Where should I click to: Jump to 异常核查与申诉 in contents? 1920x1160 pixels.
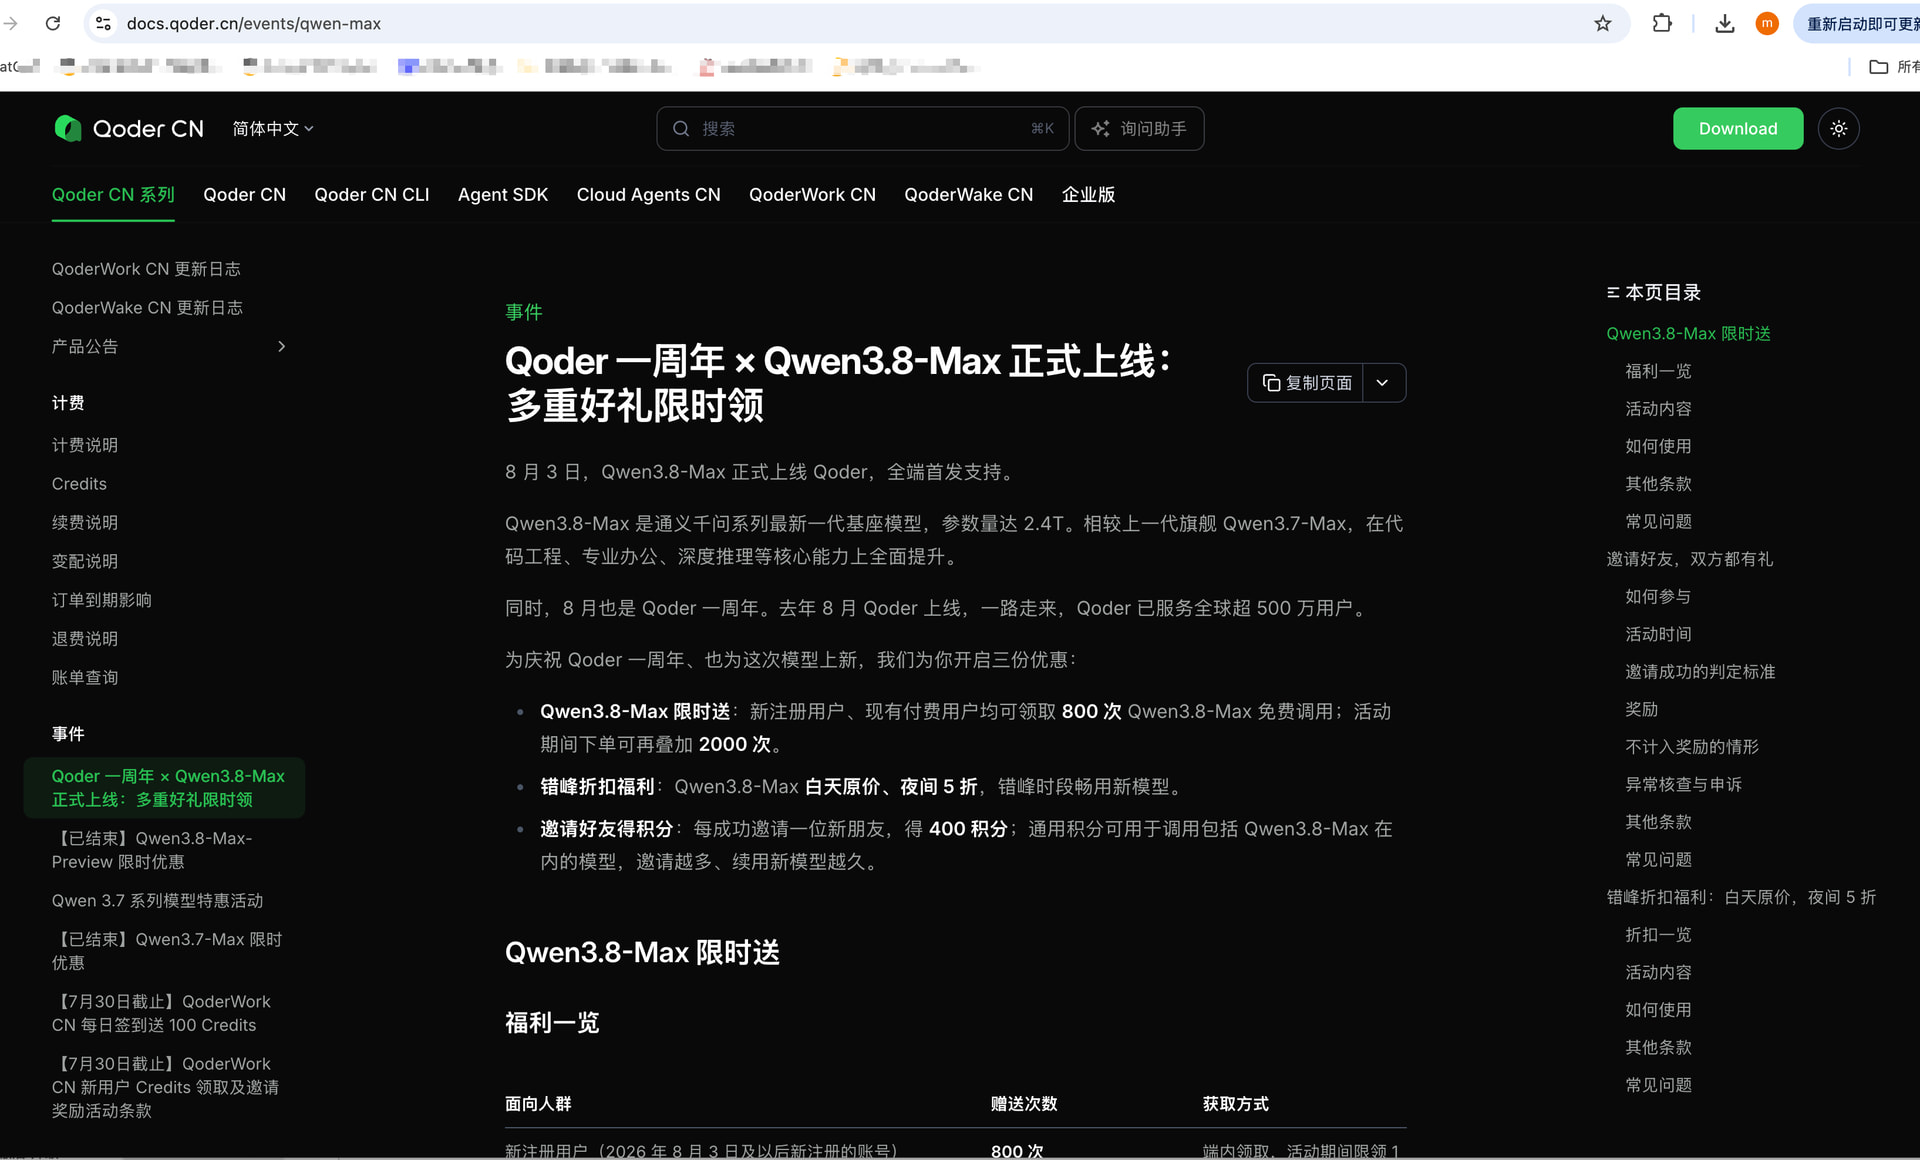[1683, 785]
